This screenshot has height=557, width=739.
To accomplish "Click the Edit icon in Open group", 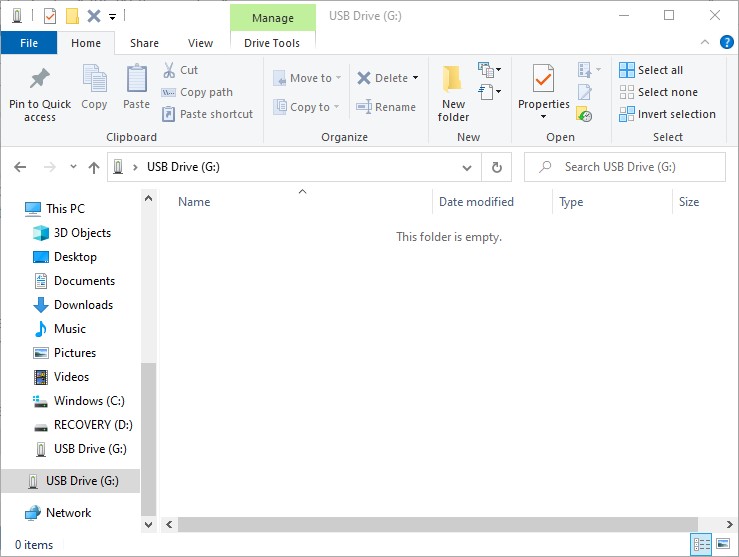I will [585, 92].
